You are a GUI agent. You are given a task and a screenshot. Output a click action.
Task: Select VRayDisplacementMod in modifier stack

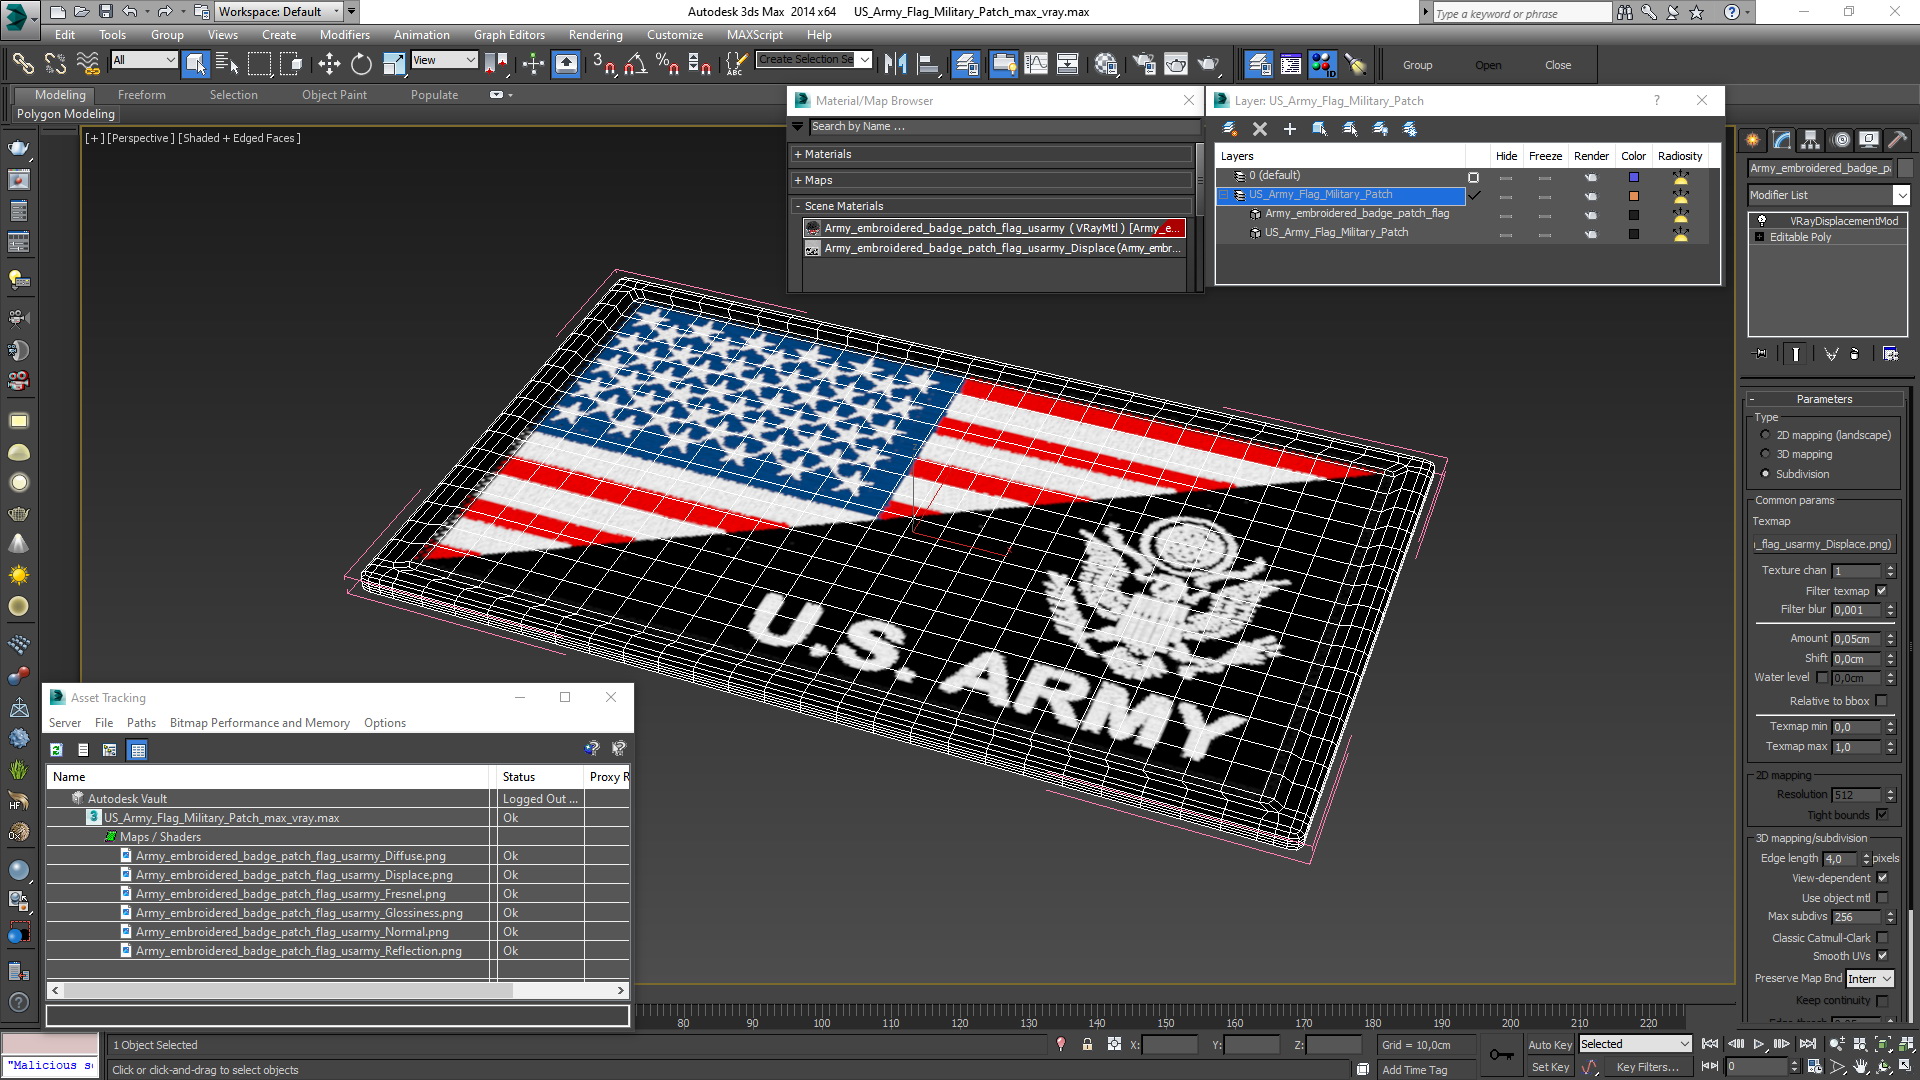tap(1843, 221)
